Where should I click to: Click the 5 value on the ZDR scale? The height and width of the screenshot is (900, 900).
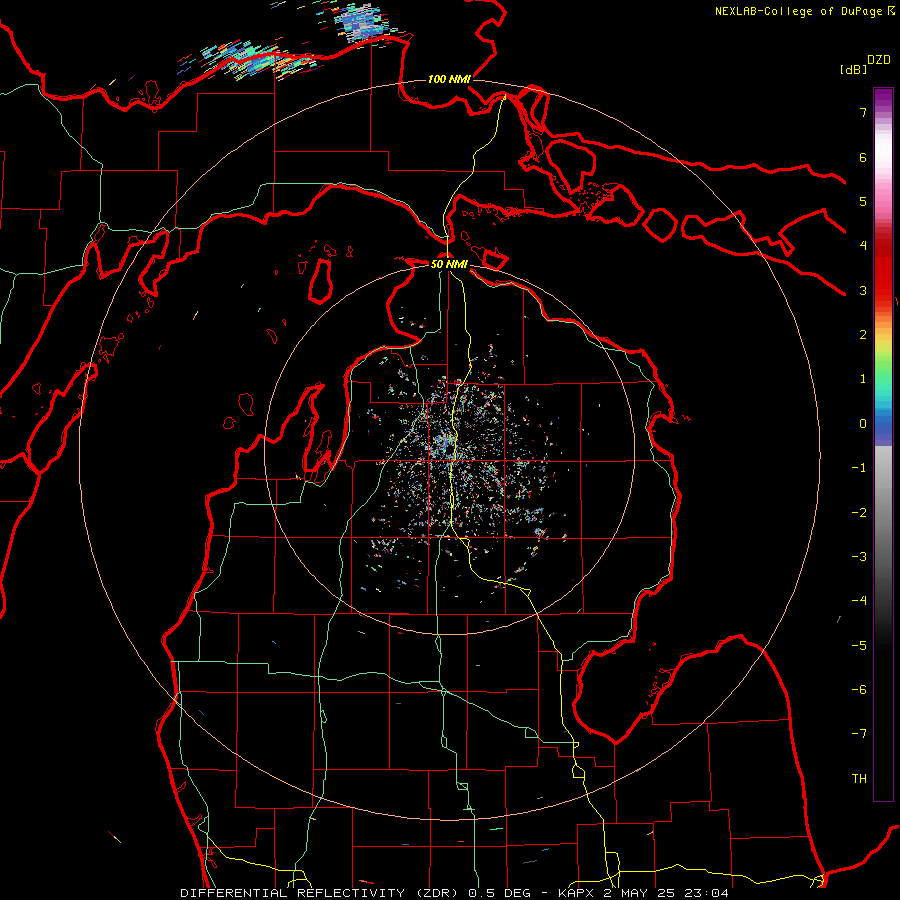pyautogui.click(x=863, y=201)
